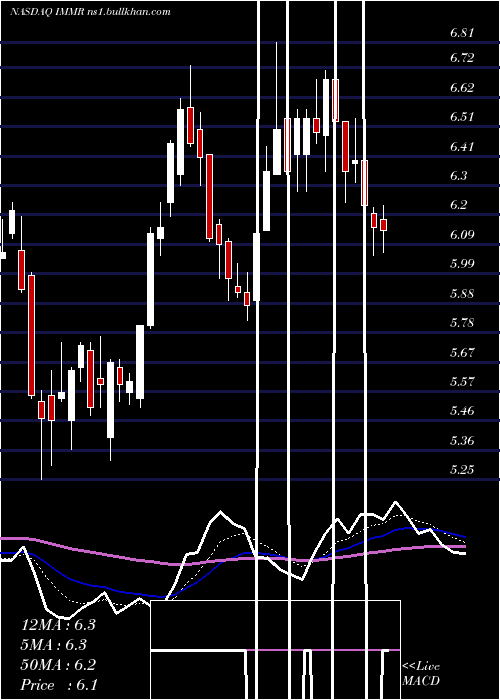
Task: Click the 5MA : 6.3 readout
Action: pyautogui.click(x=54, y=645)
